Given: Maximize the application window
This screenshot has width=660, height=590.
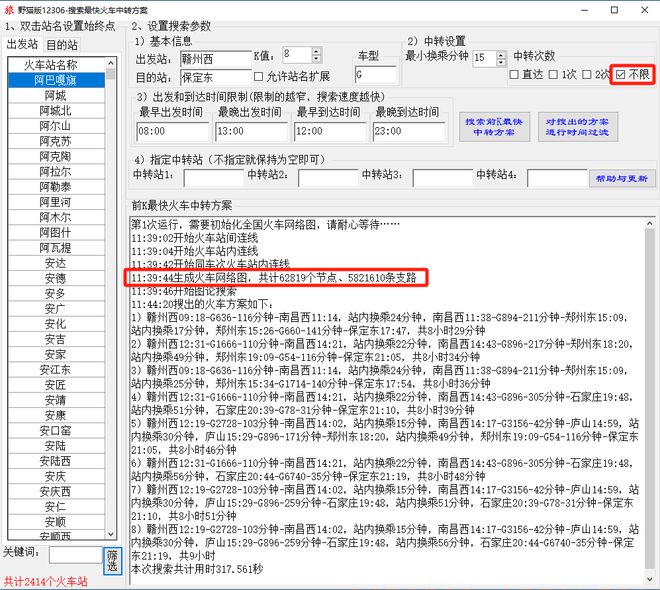Looking at the screenshot, I should pos(614,10).
